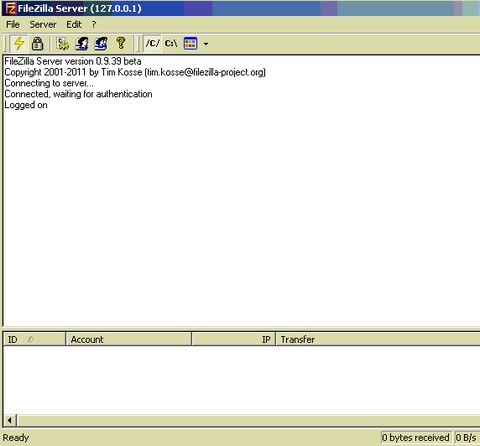Open server settings gear icon

click(x=62, y=44)
